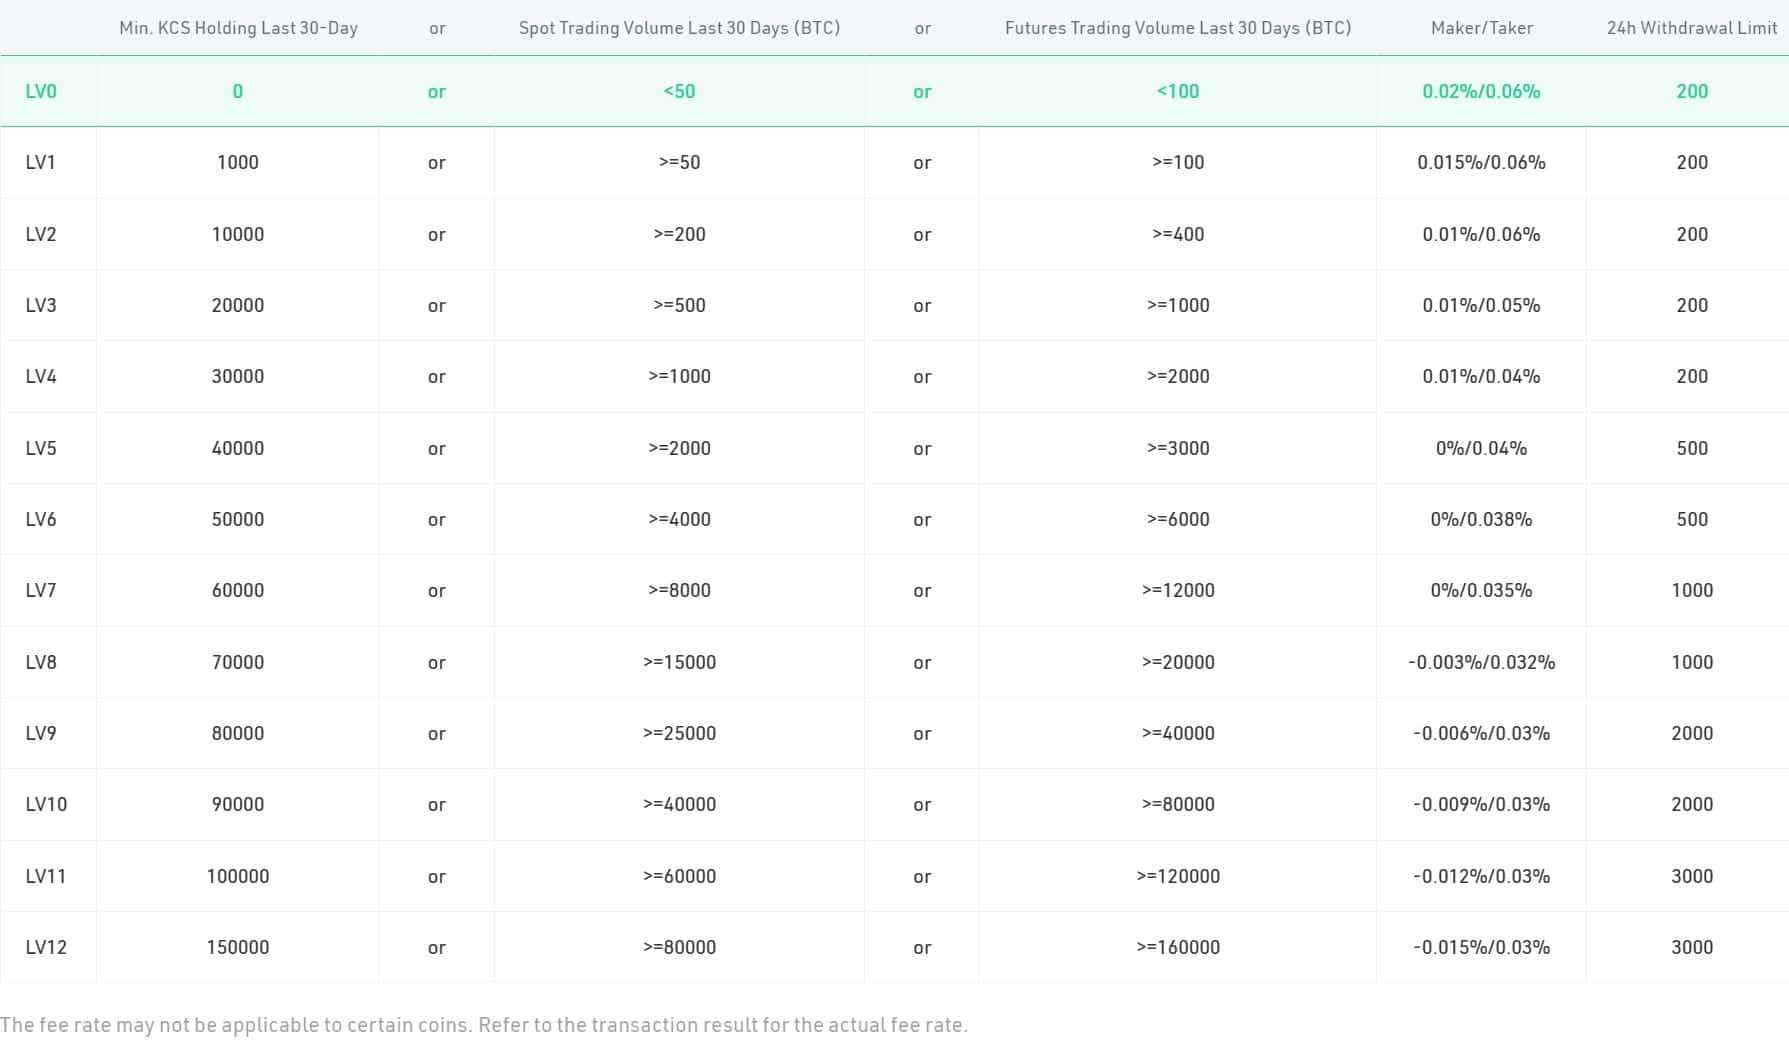Click futures volume value >=3000

coord(1178,448)
